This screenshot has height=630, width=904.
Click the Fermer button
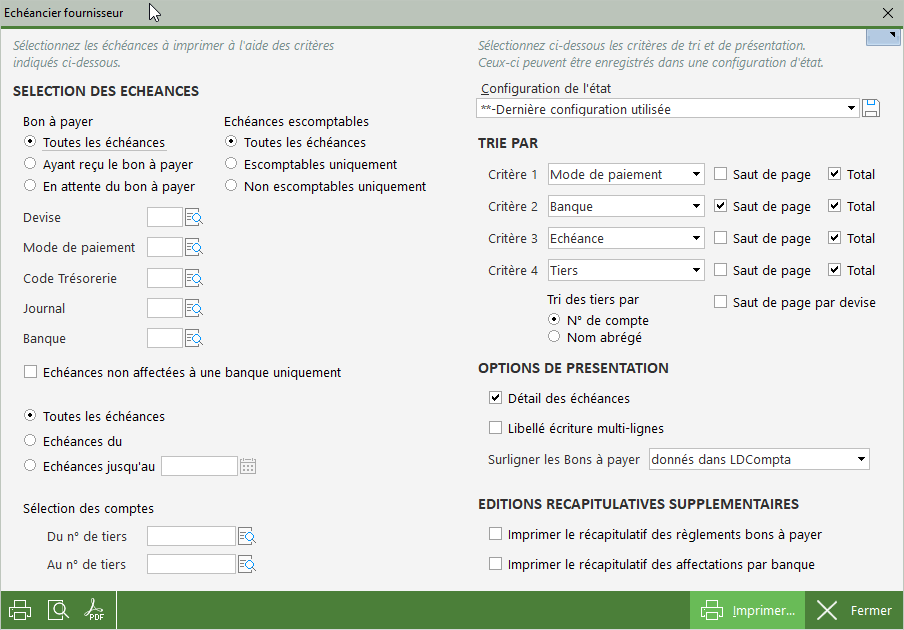(854, 610)
